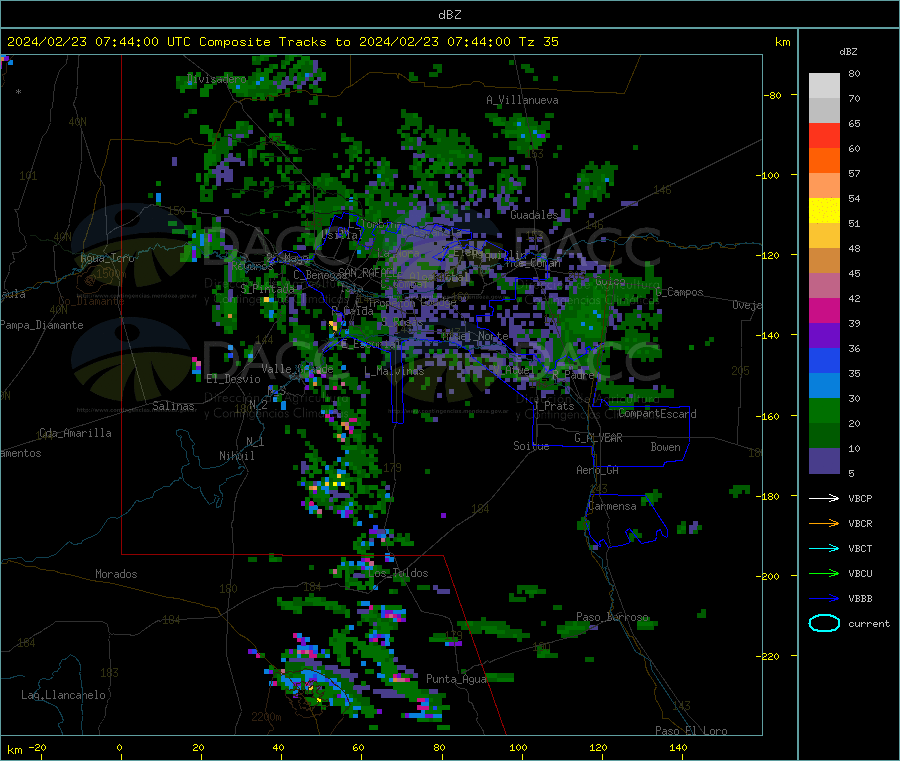Click the light gray 70 dBZ swatch
The image size is (900, 761).
pos(824,86)
